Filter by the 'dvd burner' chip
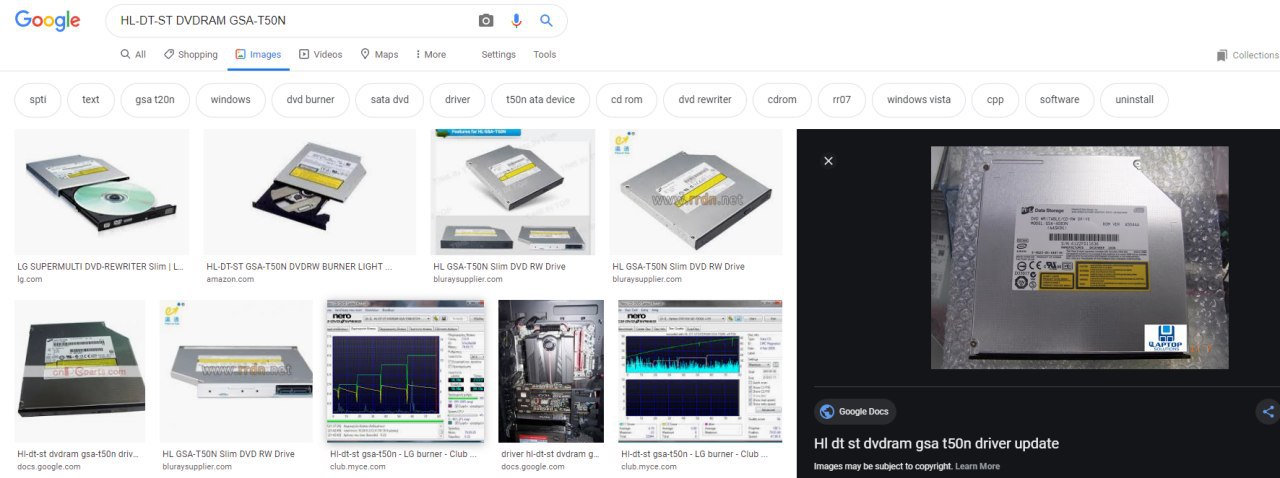 pyautogui.click(x=311, y=100)
